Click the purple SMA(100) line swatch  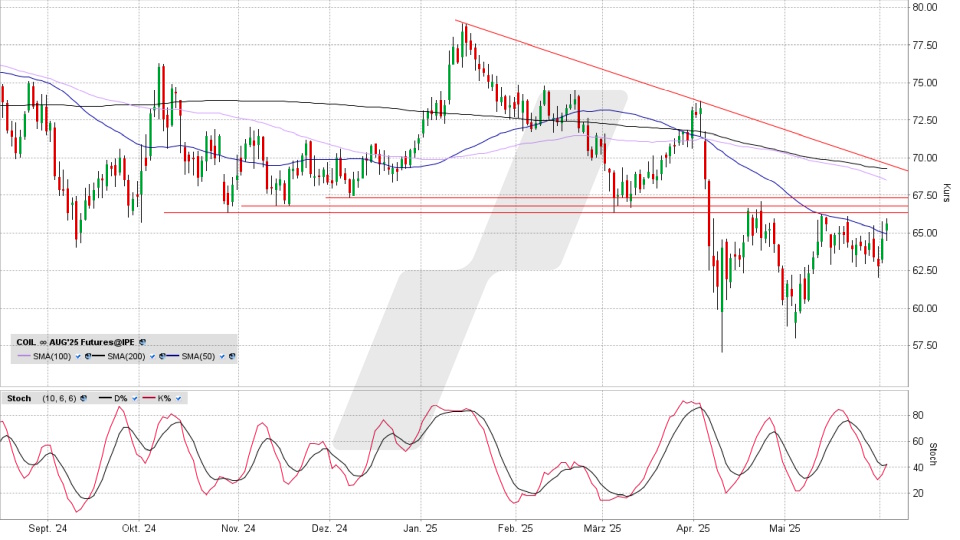tap(24, 356)
